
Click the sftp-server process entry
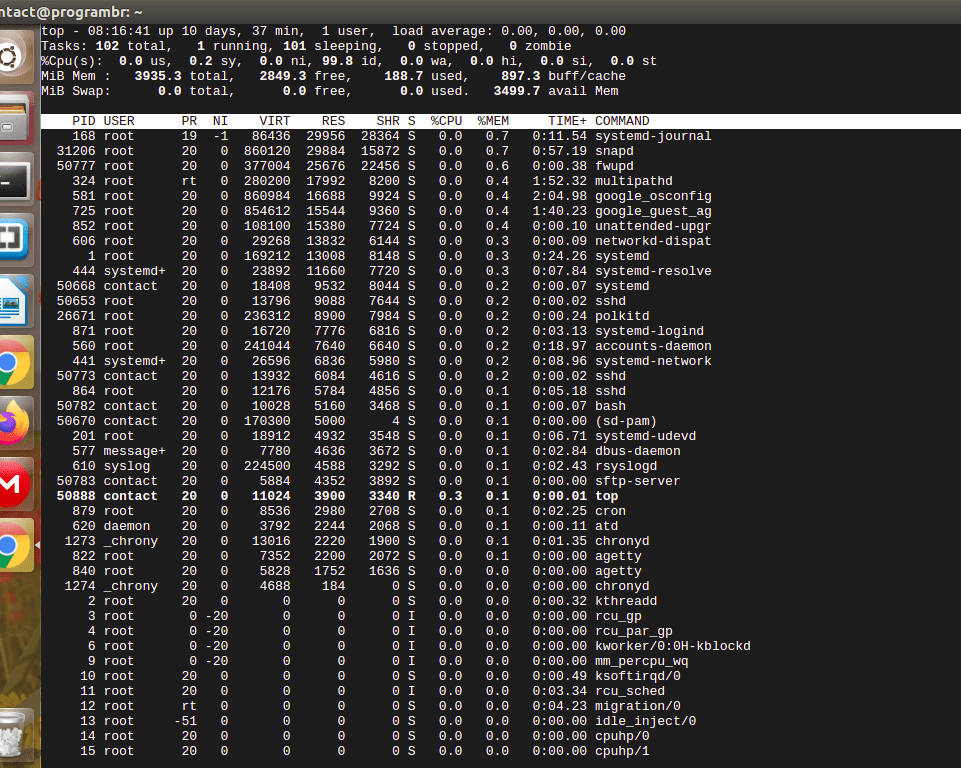[400, 480]
